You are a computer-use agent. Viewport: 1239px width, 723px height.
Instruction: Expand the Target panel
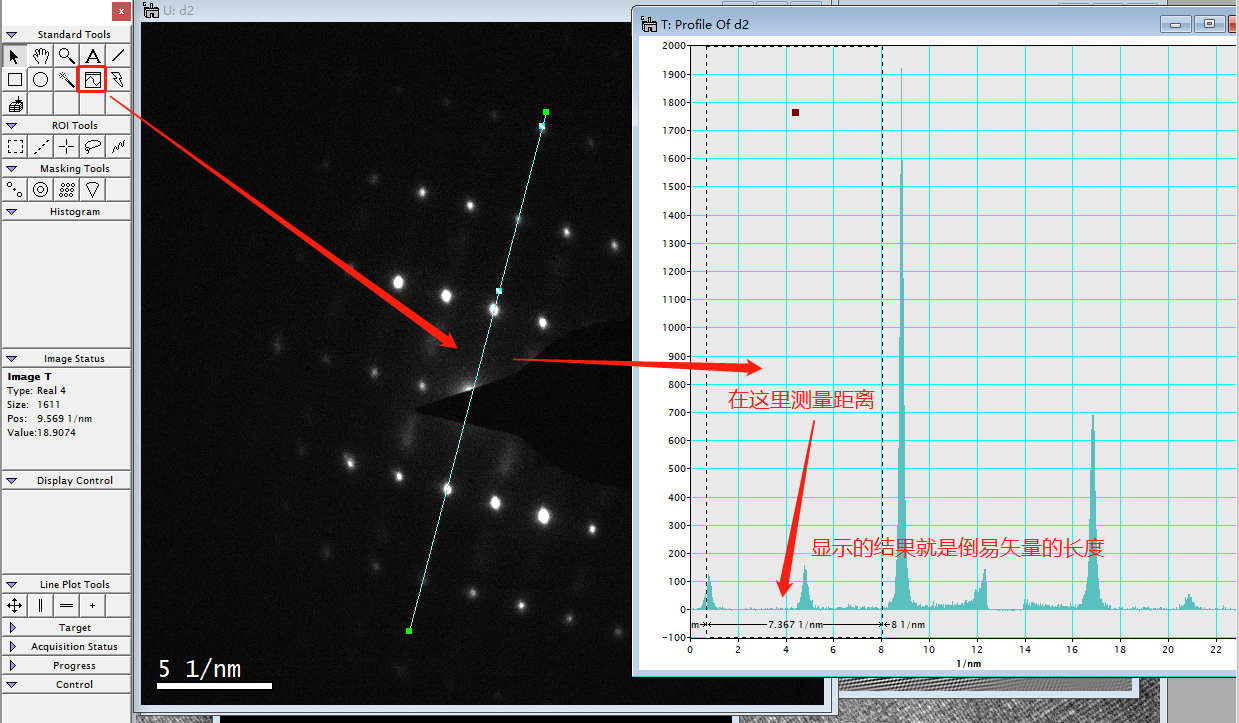pyautogui.click(x=12, y=628)
